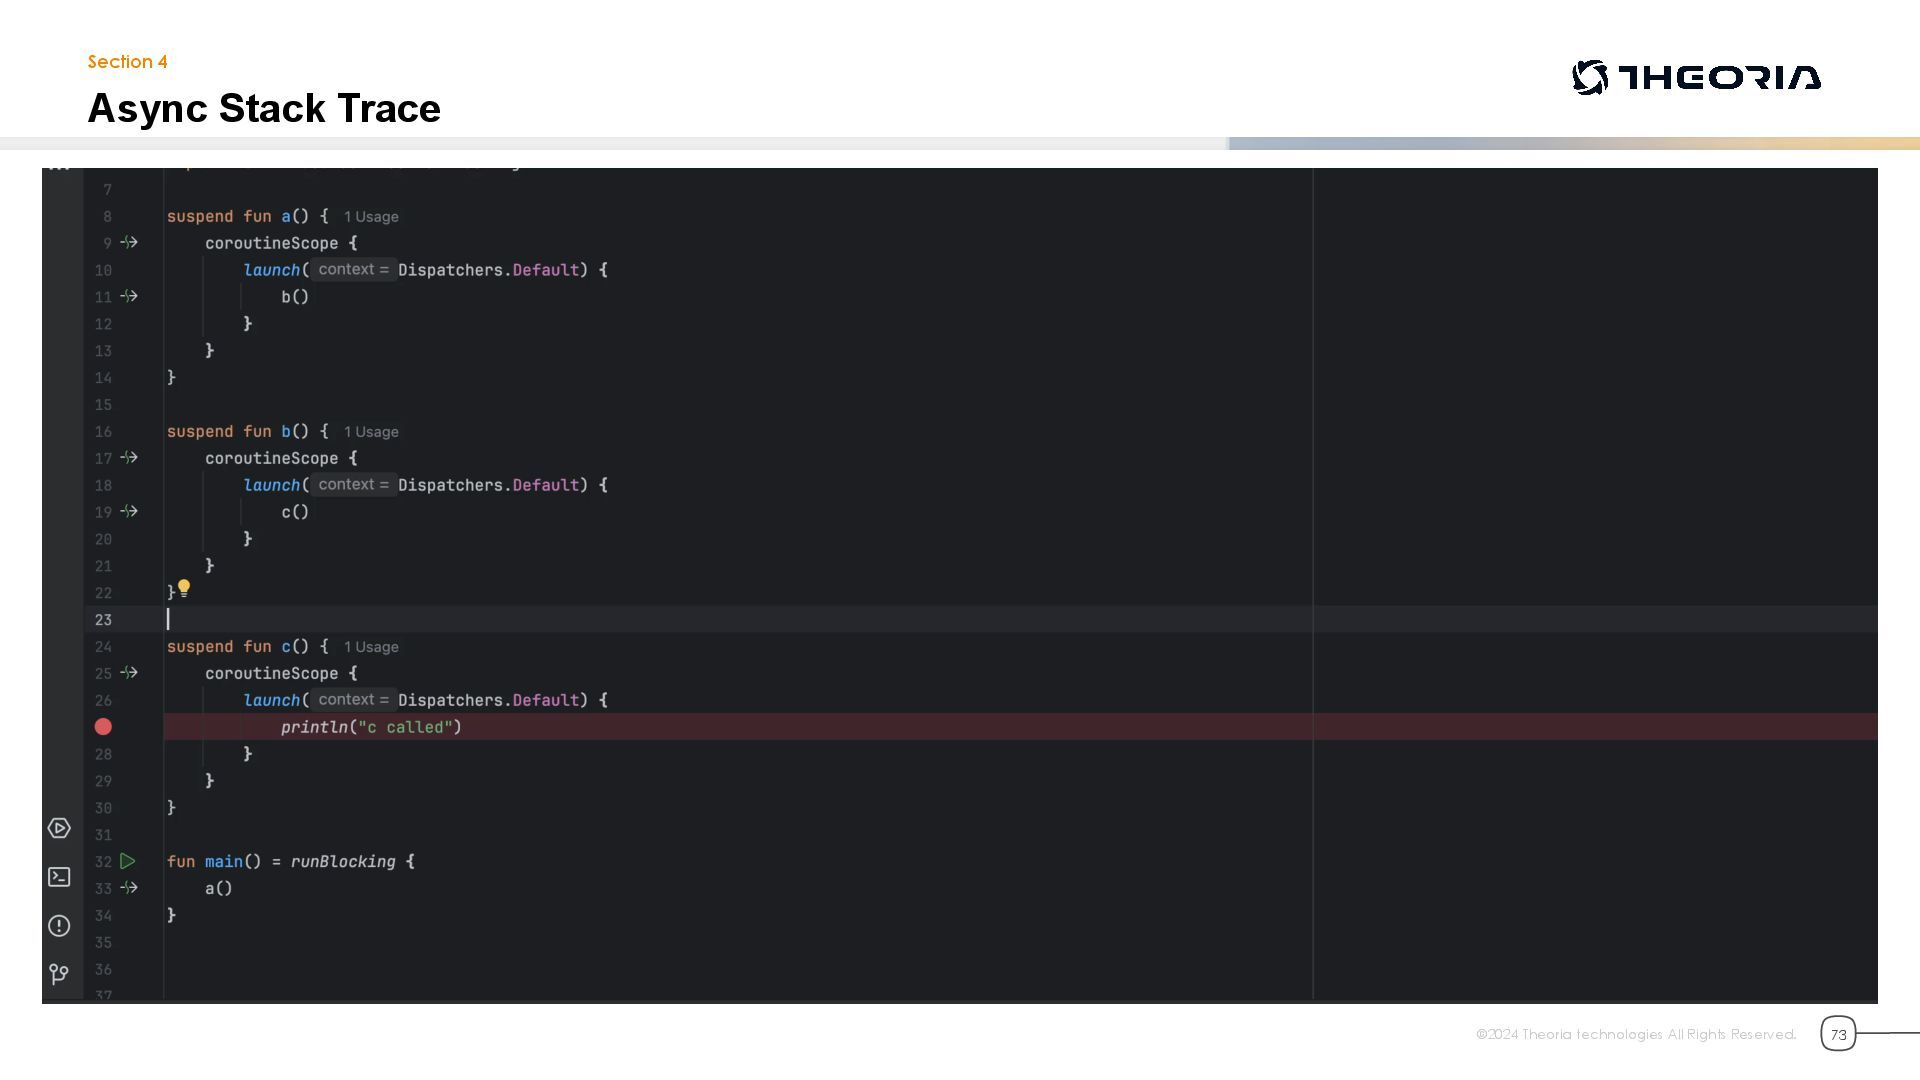Click the page number 73 badge
Image resolution: width=1920 pixels, height=1080 pixels.
[1838, 1034]
